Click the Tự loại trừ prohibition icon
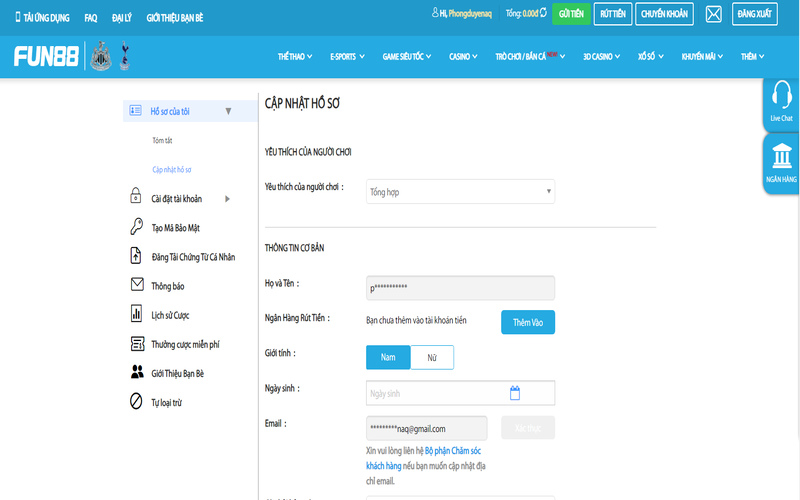Screen dimensions: 800x500 (136, 402)
